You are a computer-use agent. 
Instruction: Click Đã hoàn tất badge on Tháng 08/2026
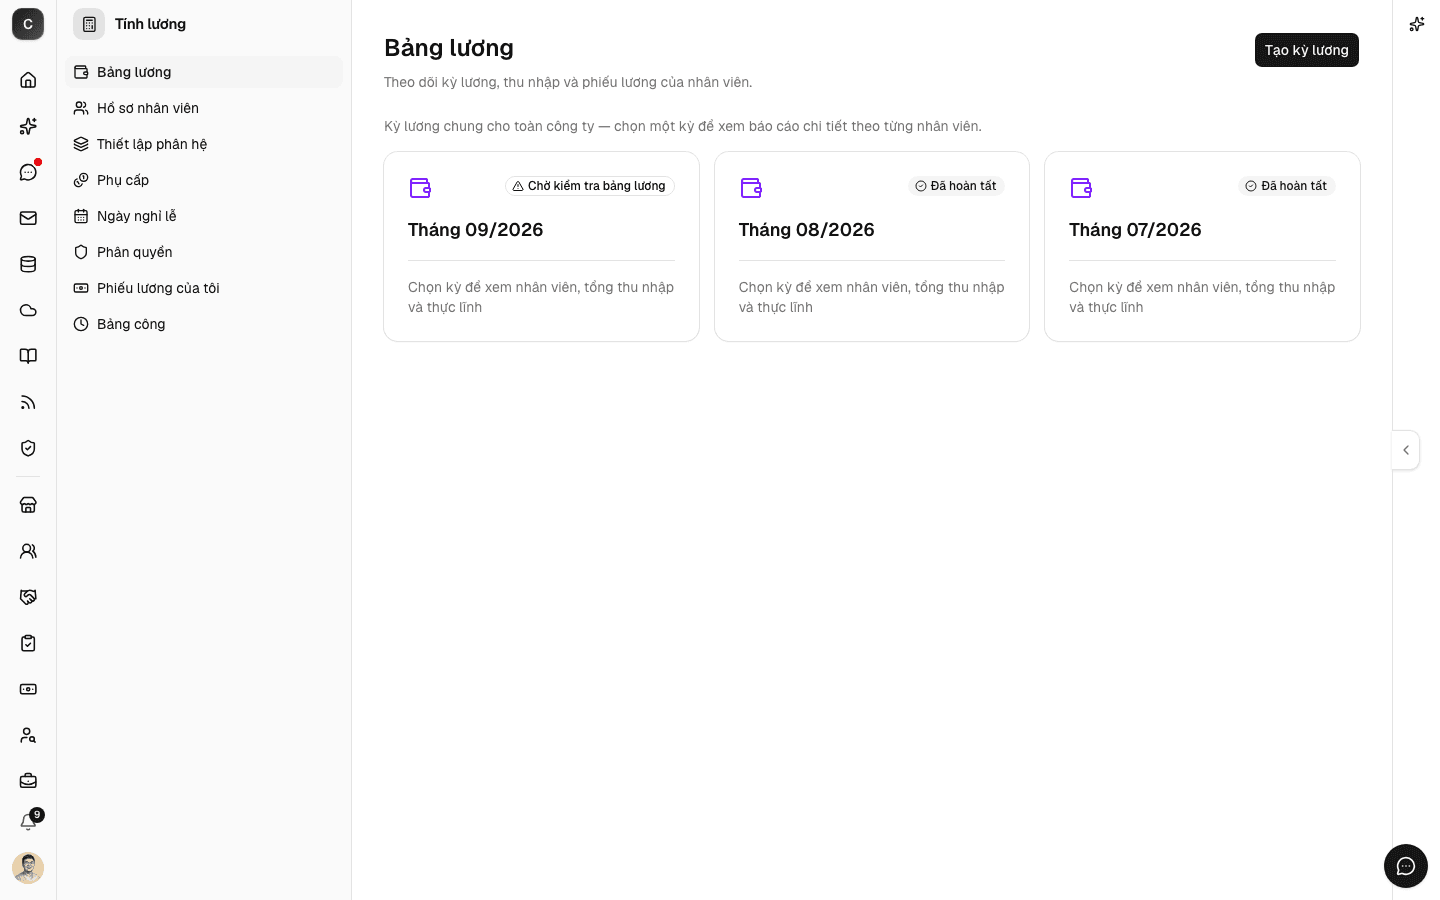click(957, 186)
